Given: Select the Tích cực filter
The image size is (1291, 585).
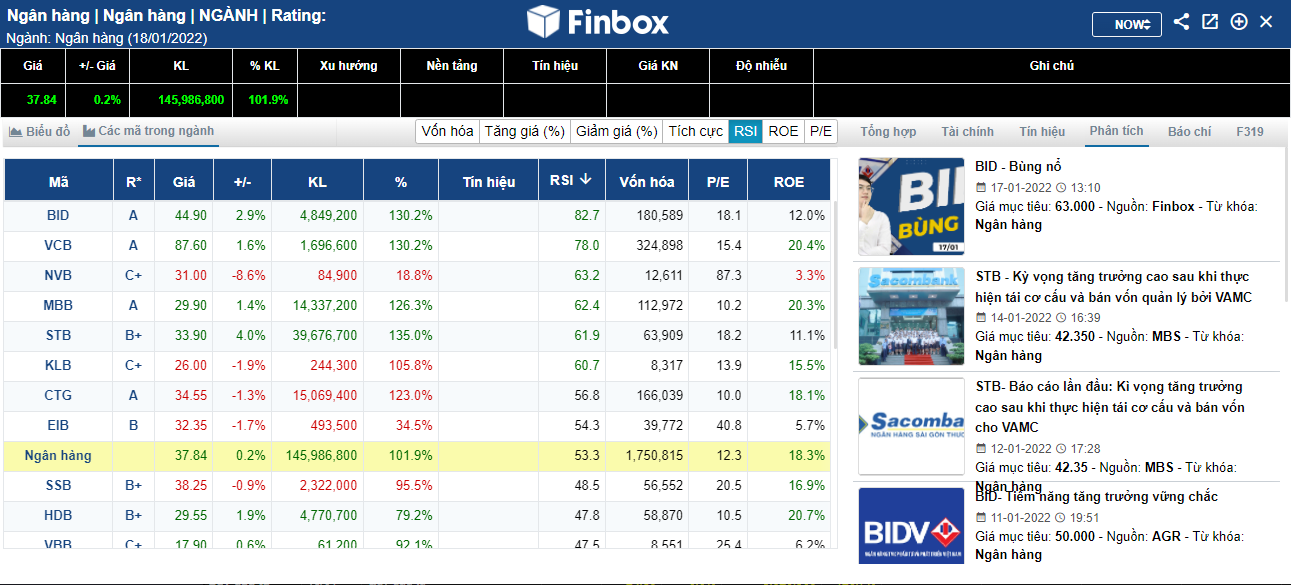Looking at the screenshot, I should [696, 131].
